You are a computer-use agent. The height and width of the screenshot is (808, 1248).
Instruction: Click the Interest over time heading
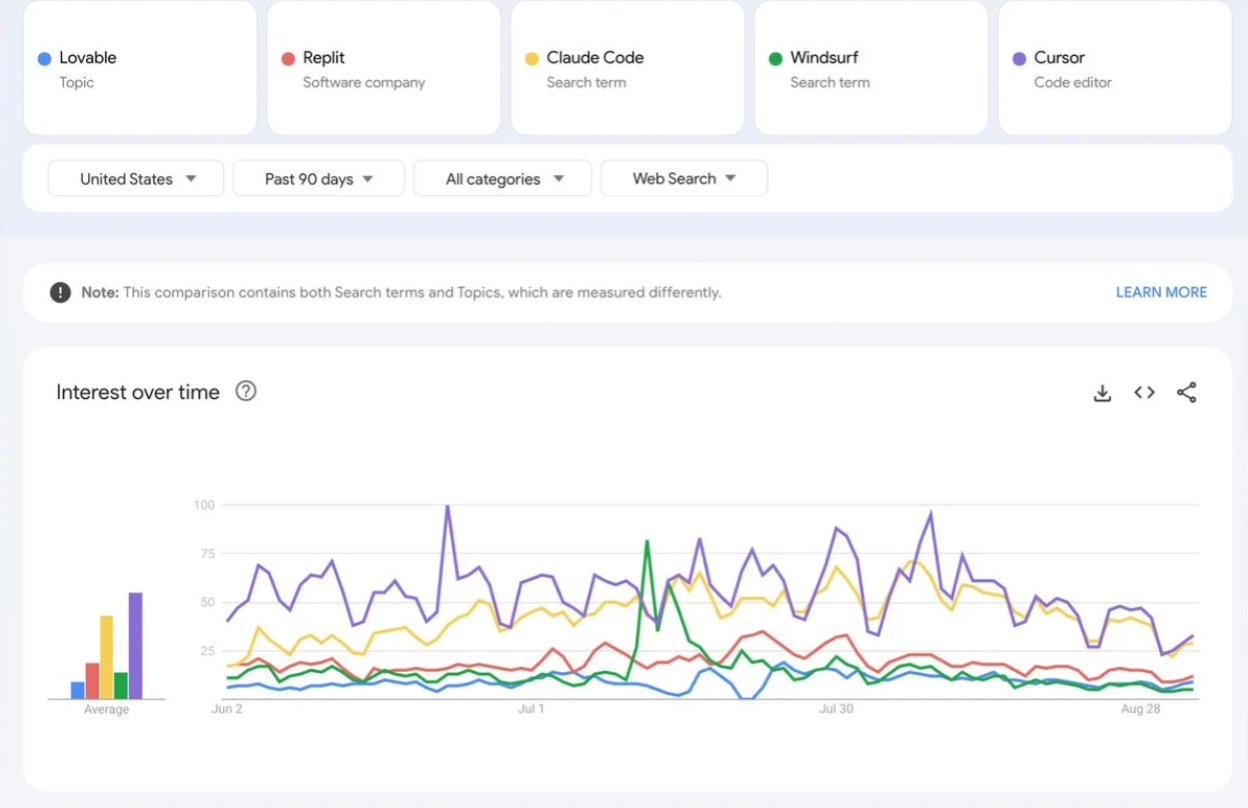(138, 392)
